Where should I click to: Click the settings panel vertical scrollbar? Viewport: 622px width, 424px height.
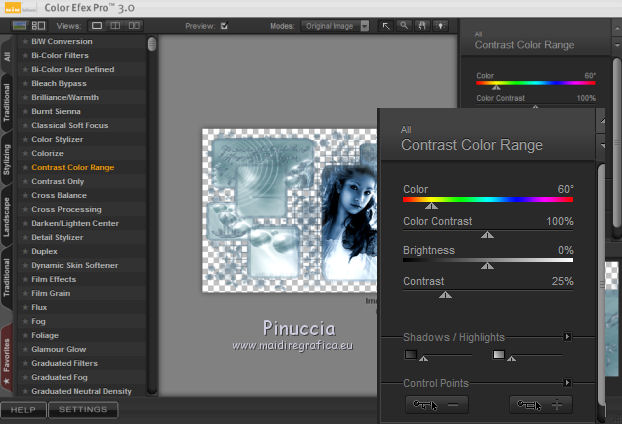[x=601, y=286]
